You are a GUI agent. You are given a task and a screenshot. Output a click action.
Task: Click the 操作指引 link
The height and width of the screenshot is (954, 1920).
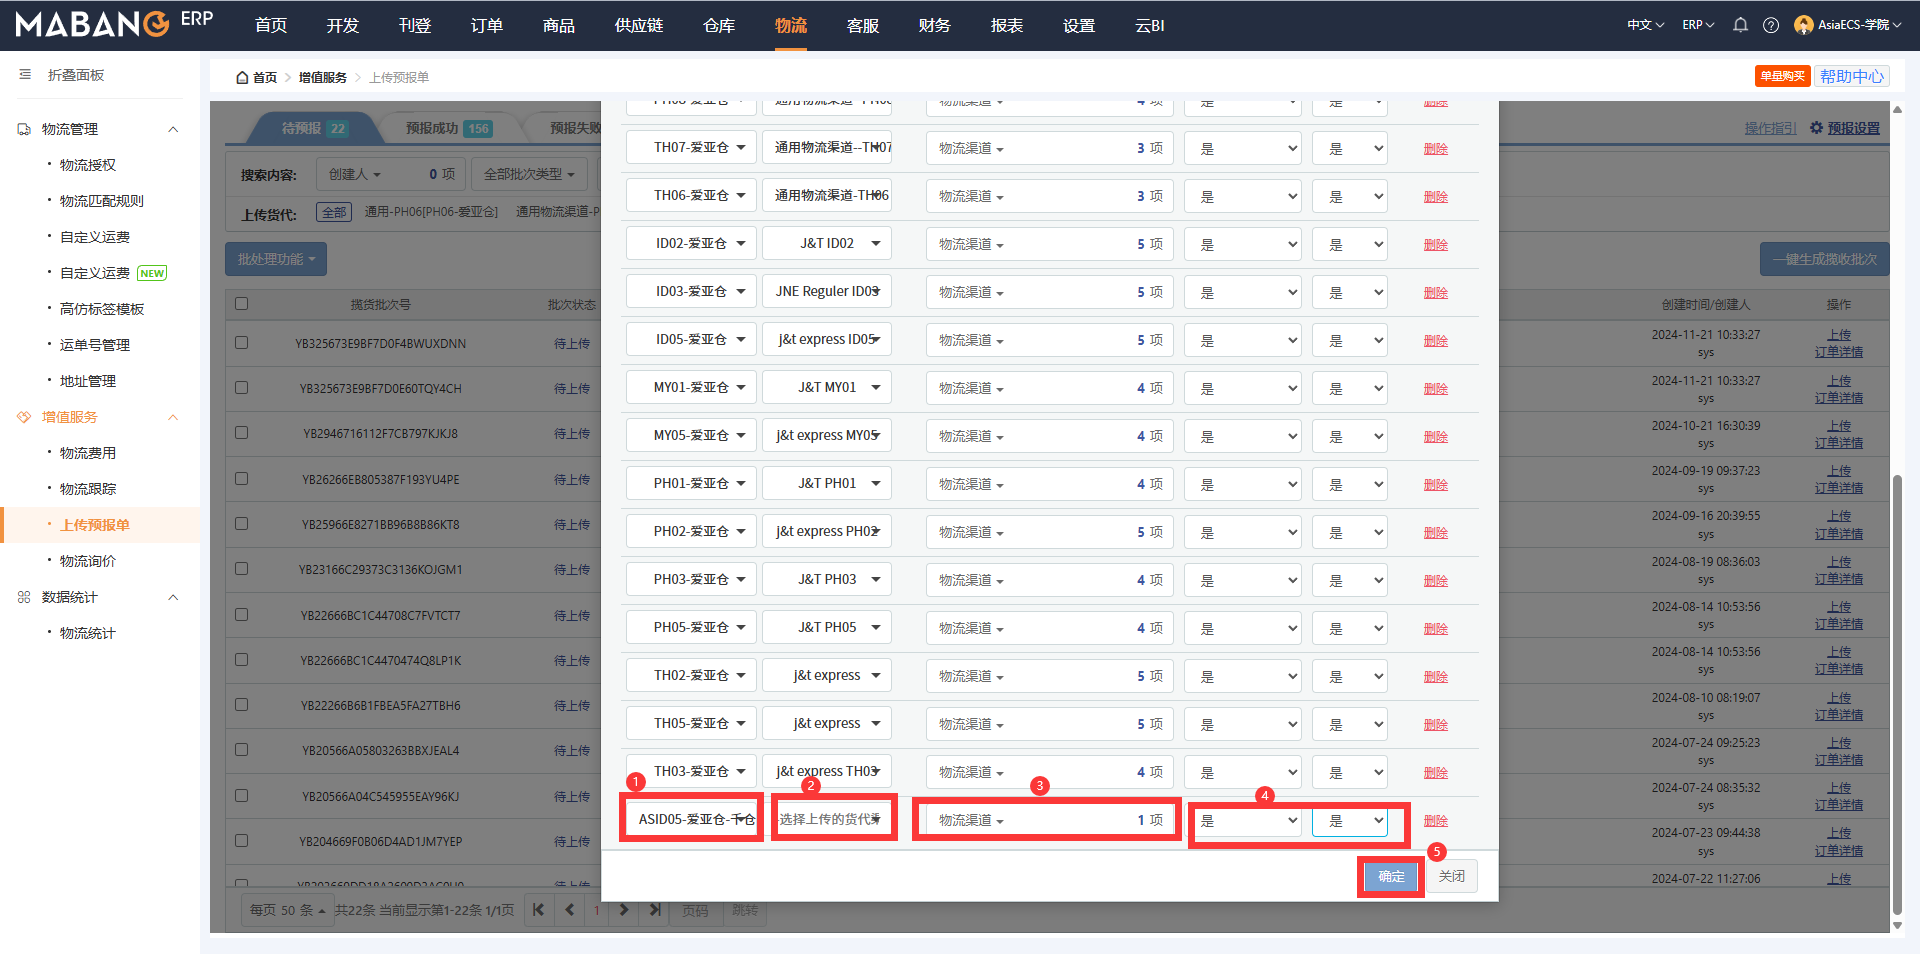point(1770,128)
